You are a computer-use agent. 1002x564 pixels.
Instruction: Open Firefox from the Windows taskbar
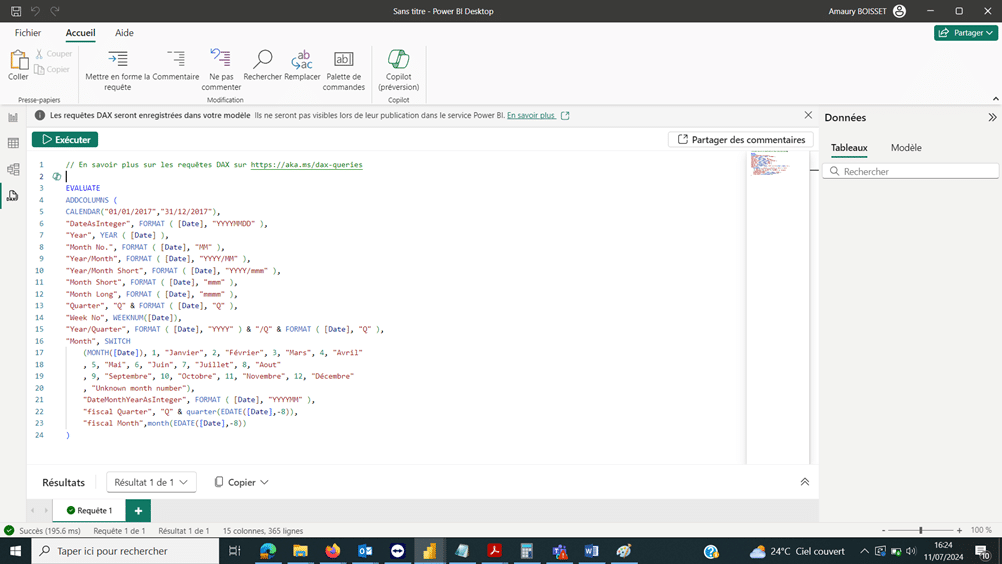coord(332,551)
